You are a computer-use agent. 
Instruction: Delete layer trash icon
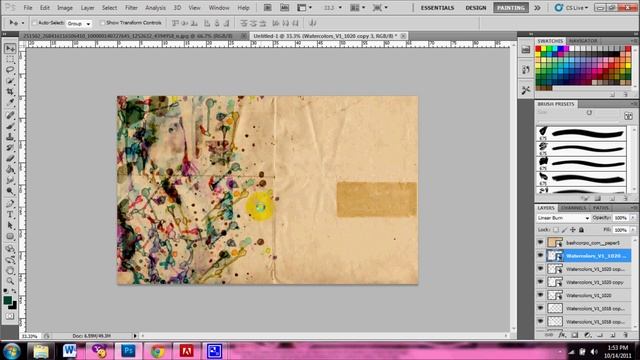[625, 335]
